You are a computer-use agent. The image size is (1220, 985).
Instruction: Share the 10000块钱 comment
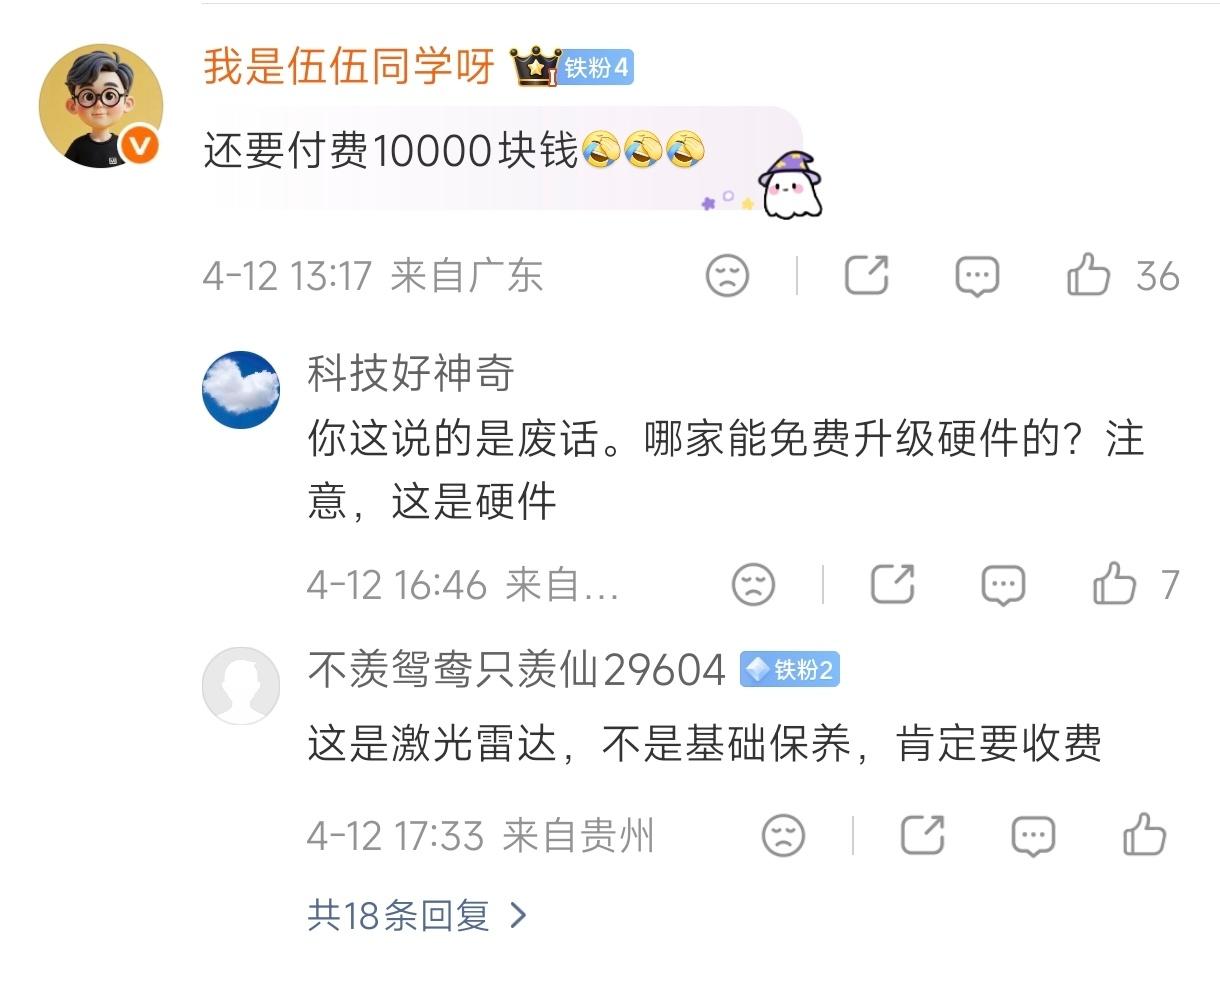pos(867,275)
